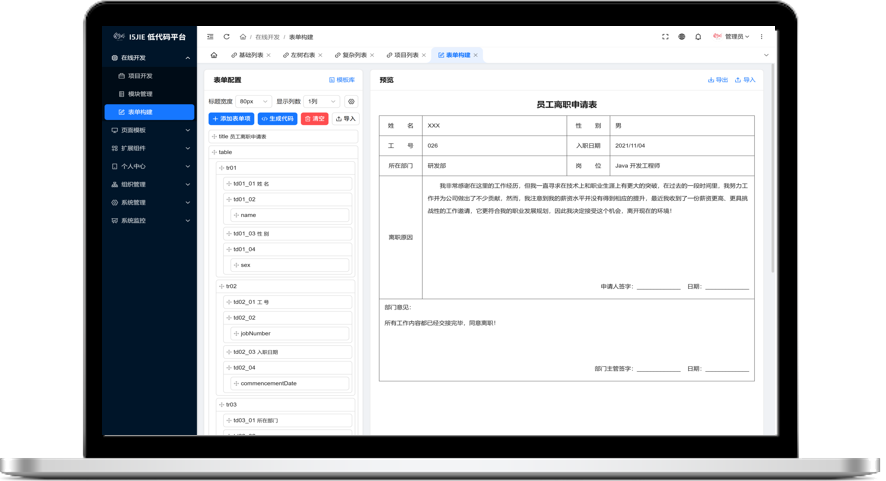Click the page vertical scrollbar
886x481 pixels.
pos(772,168)
